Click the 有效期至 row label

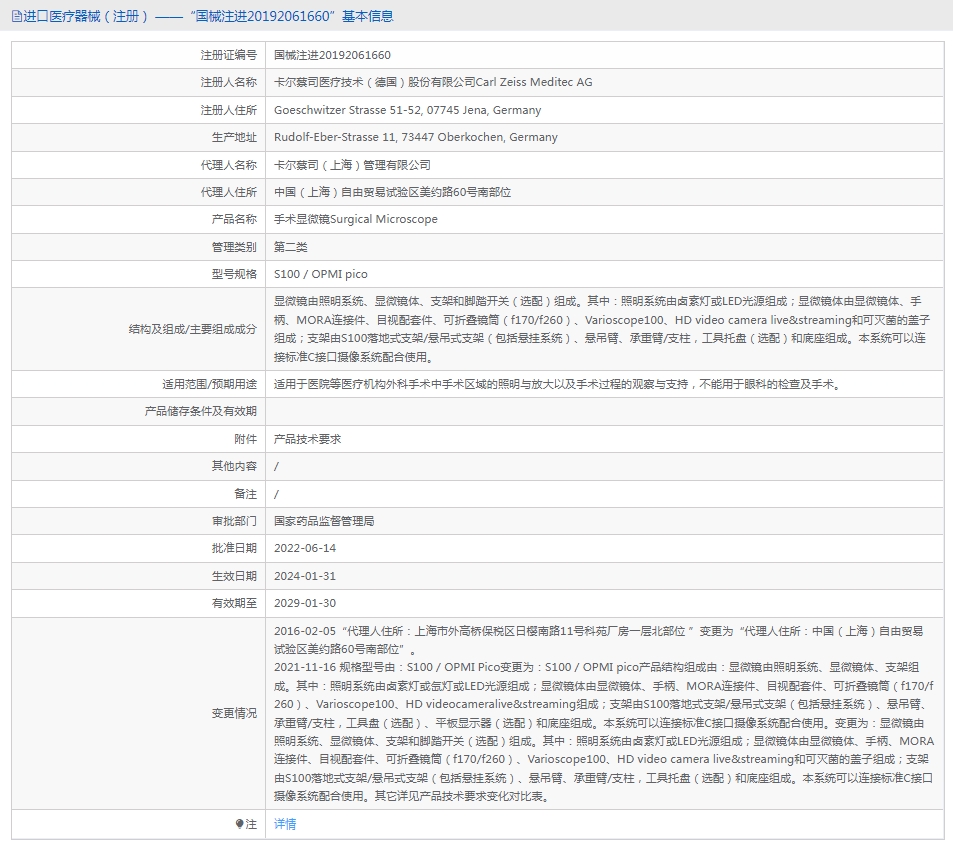[x=234, y=603]
